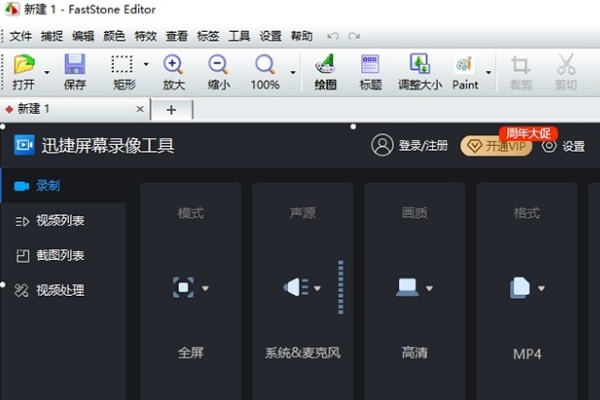Viewport: 600px width, 400px height.
Task: Select 视频列表 in the sidebar
Action: coord(60,221)
